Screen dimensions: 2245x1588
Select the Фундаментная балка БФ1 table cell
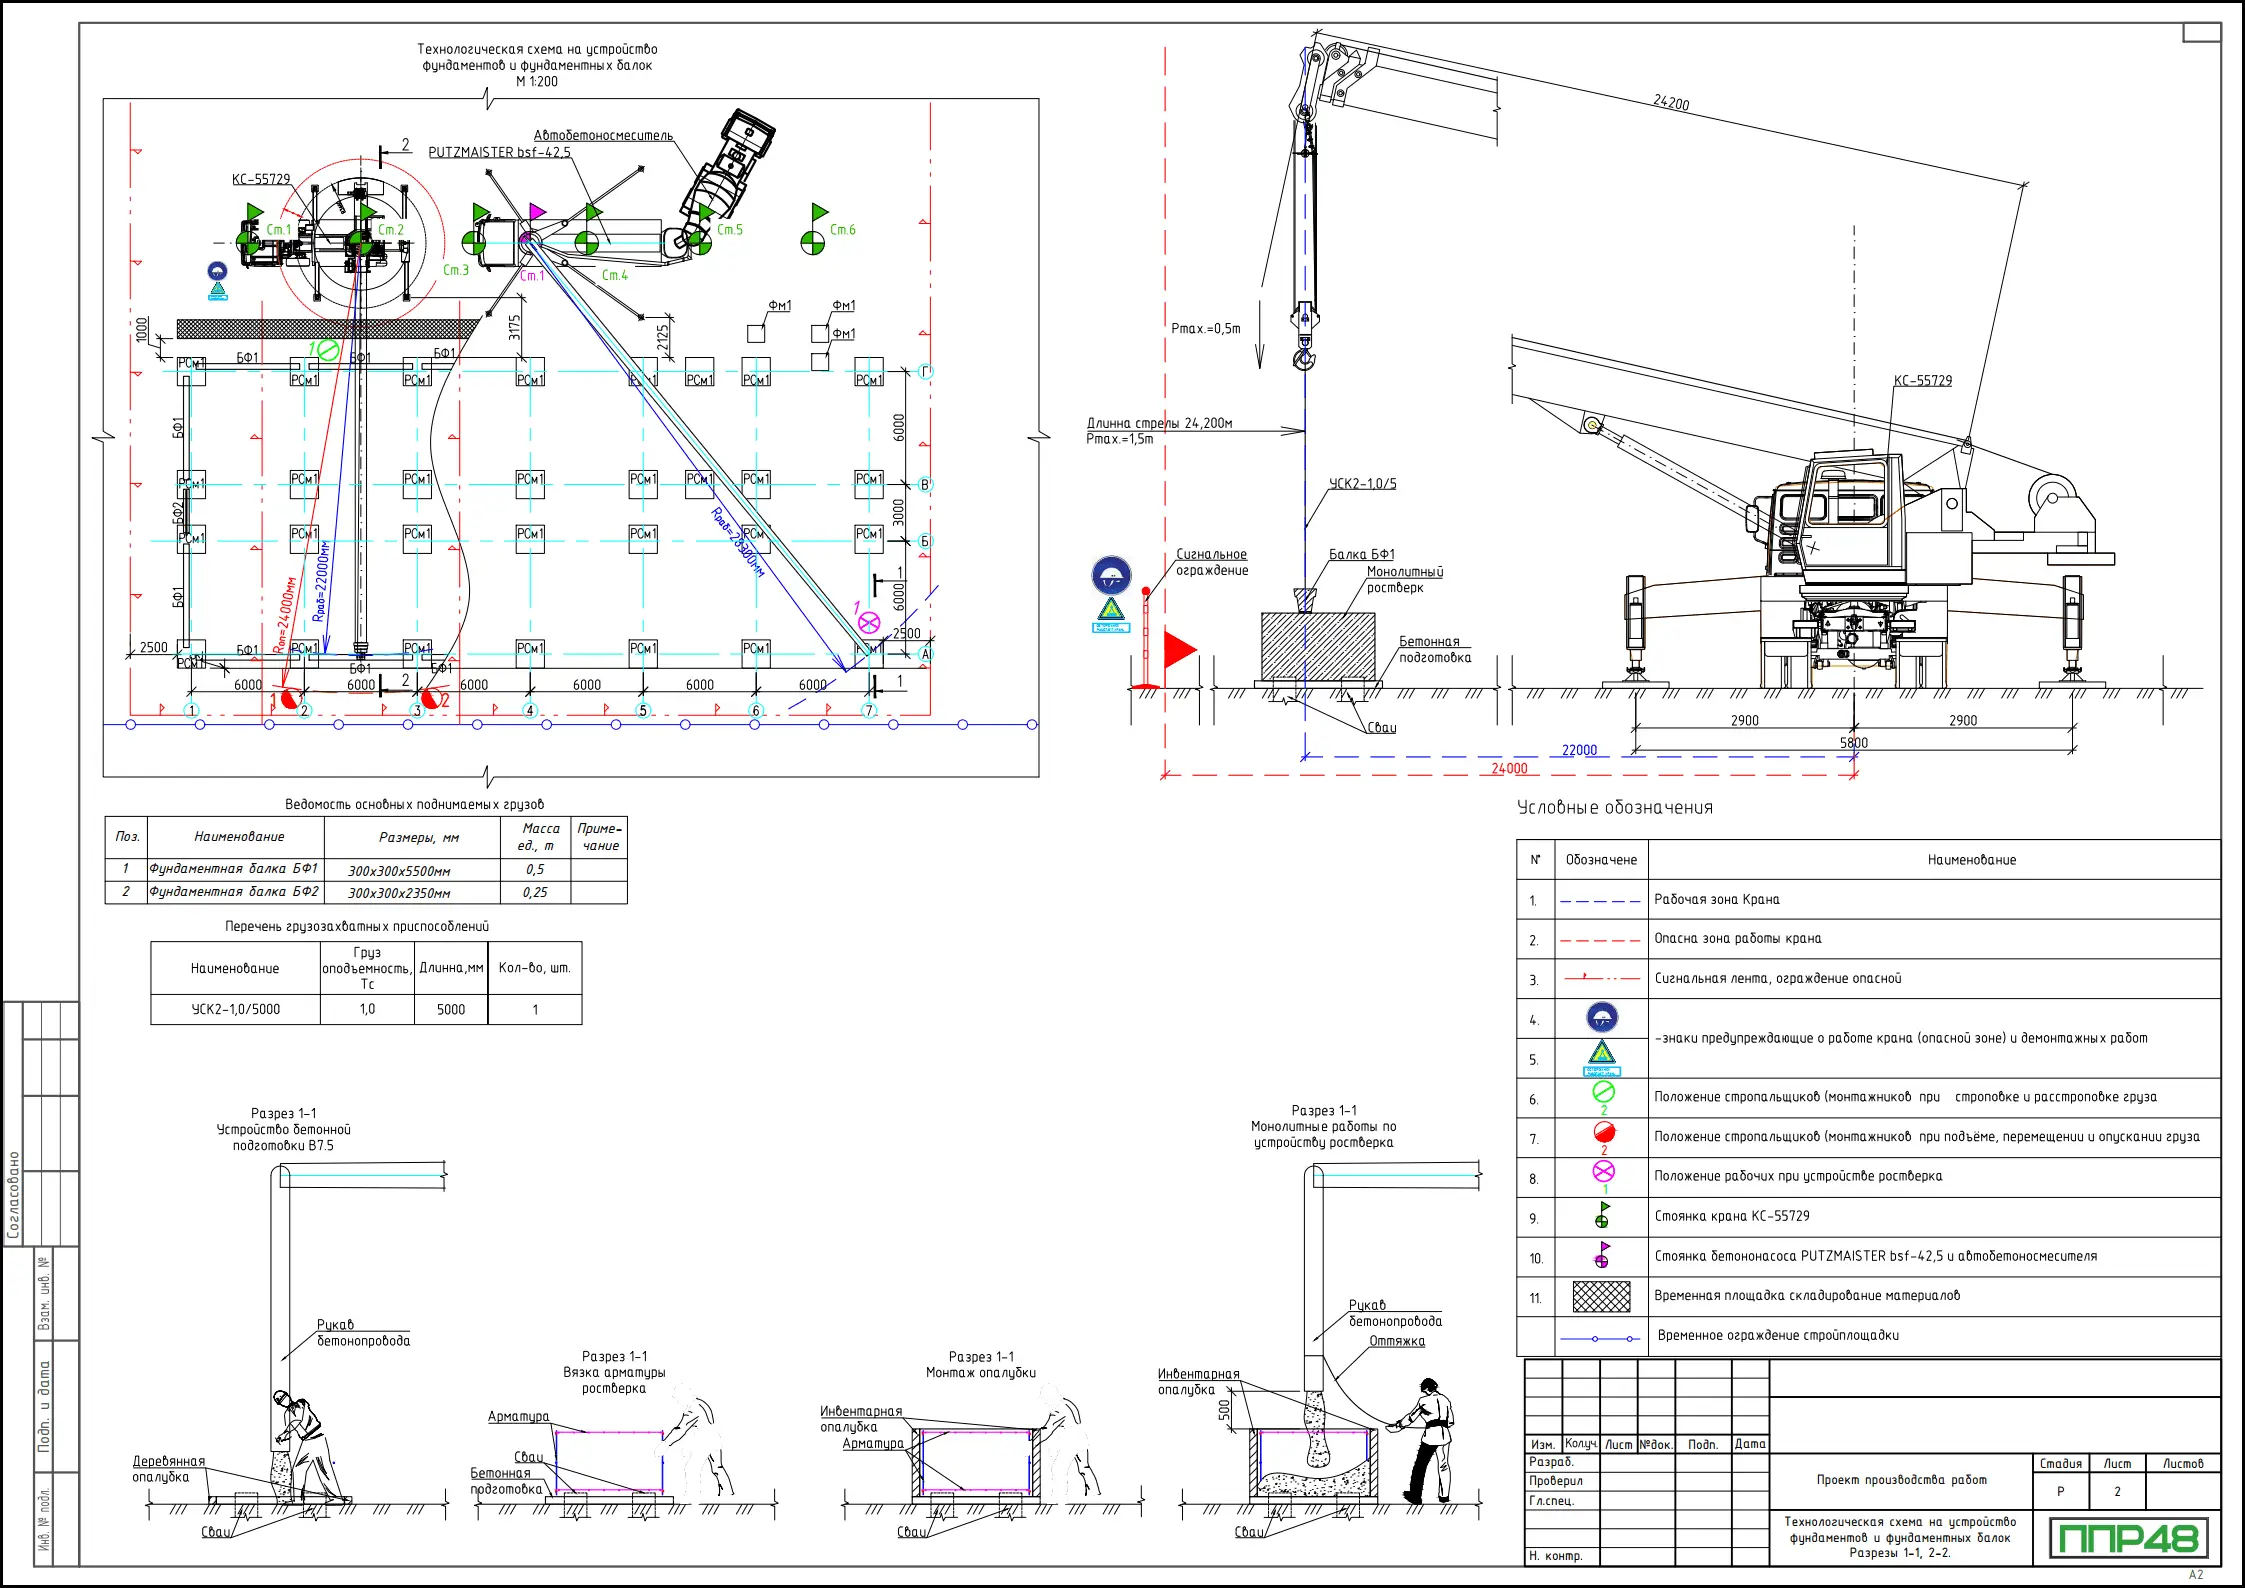(234, 869)
